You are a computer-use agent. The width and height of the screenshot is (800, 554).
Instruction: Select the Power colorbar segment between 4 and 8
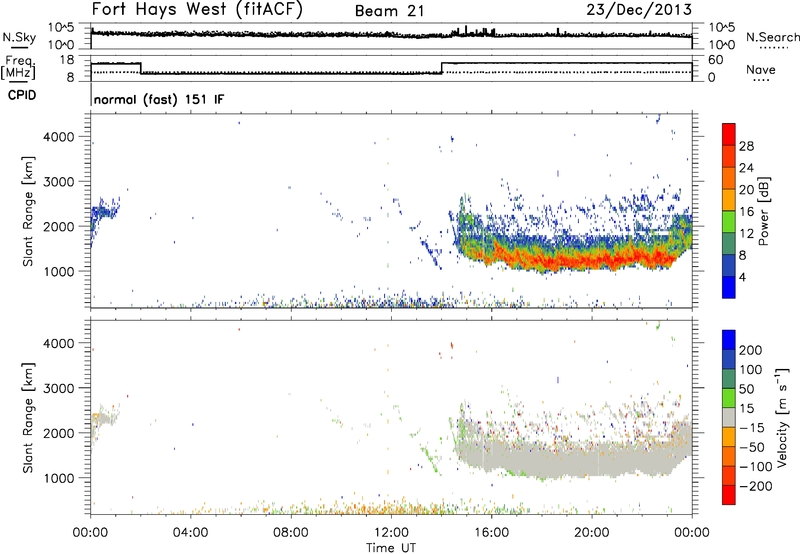tap(729, 266)
